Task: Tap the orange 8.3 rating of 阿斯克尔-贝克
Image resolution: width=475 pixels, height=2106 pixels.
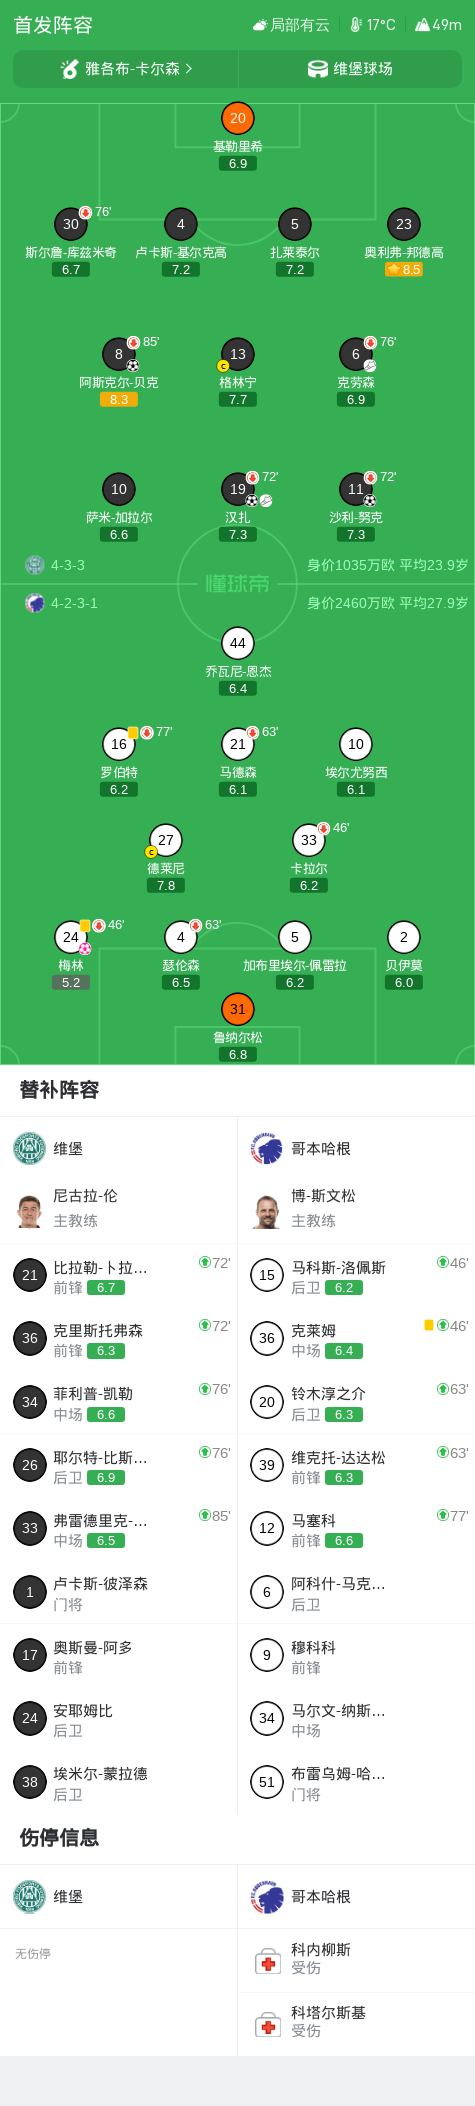Action: (x=119, y=399)
